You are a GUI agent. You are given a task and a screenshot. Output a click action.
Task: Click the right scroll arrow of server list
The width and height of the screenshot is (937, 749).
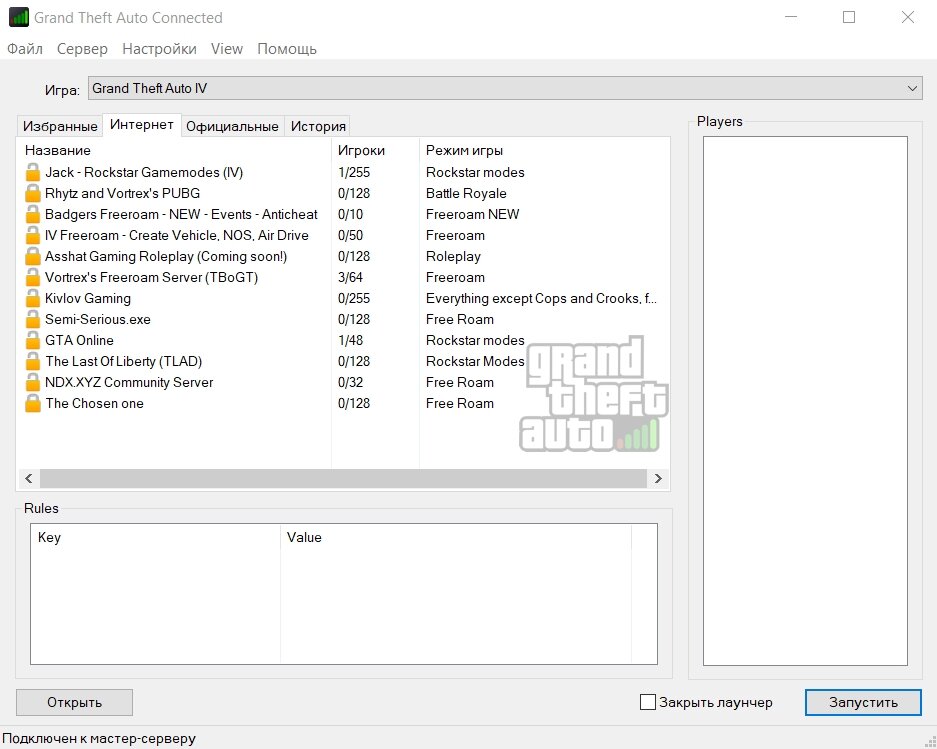pyautogui.click(x=658, y=478)
